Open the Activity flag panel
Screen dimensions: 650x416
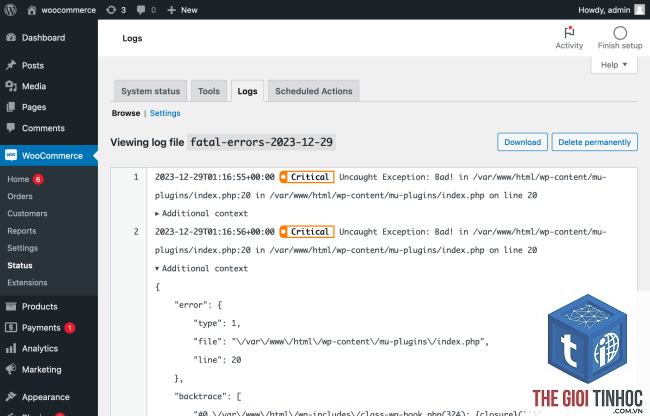(569, 38)
